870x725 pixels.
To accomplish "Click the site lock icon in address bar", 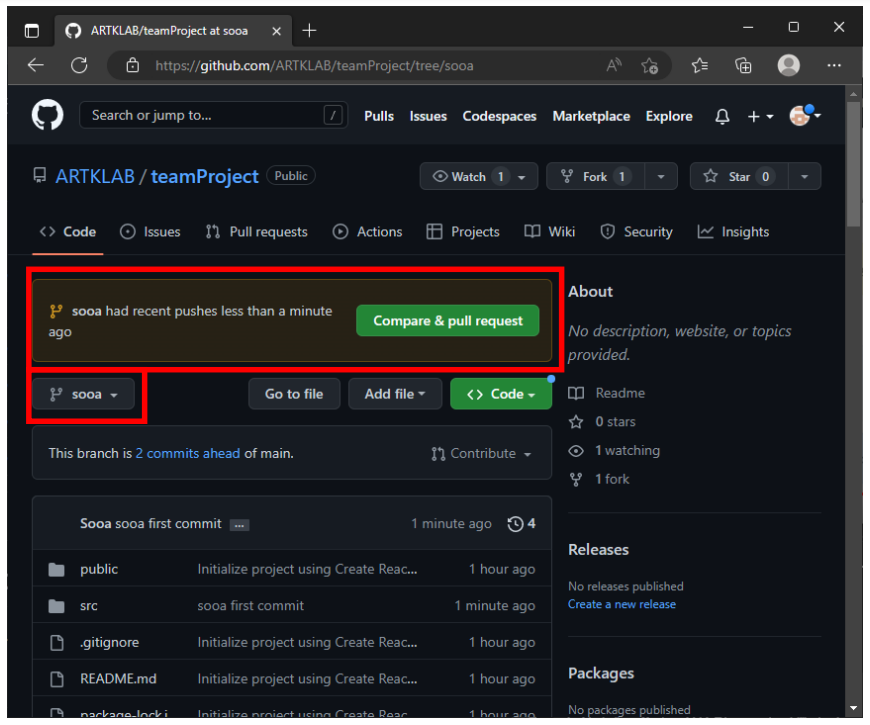I will point(132,65).
